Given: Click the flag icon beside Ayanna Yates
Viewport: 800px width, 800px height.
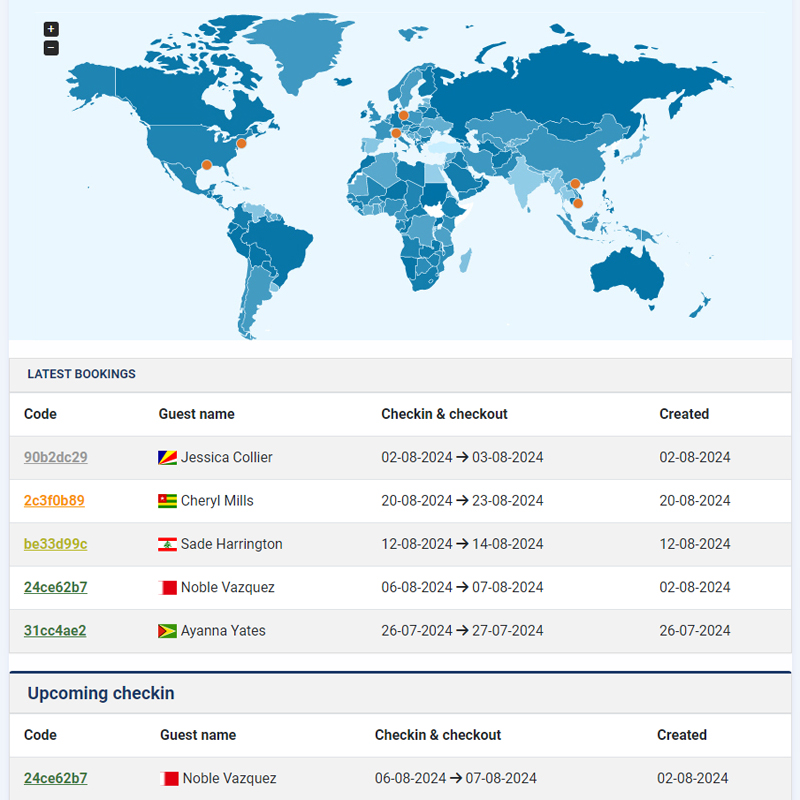Looking at the screenshot, I should click(x=167, y=631).
